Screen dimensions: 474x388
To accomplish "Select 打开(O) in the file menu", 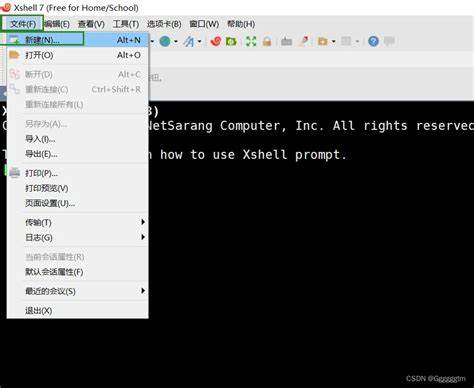I will (77, 55).
